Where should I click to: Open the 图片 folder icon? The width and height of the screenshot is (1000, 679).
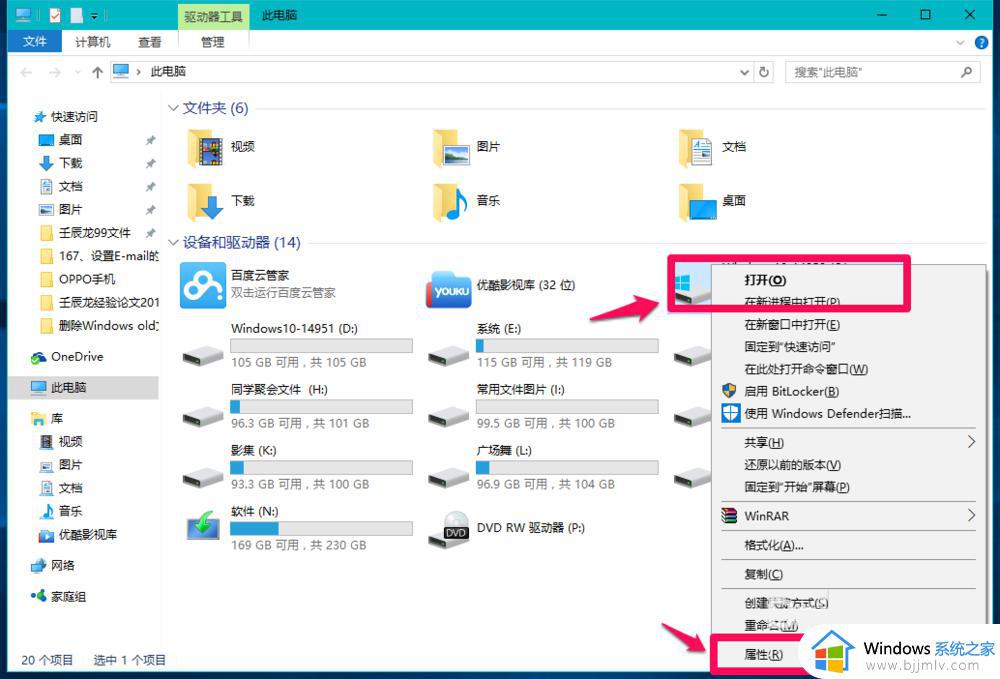coord(450,147)
